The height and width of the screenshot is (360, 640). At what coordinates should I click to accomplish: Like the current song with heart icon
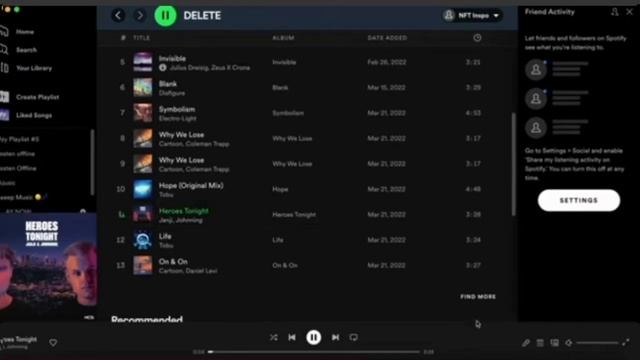(53, 342)
